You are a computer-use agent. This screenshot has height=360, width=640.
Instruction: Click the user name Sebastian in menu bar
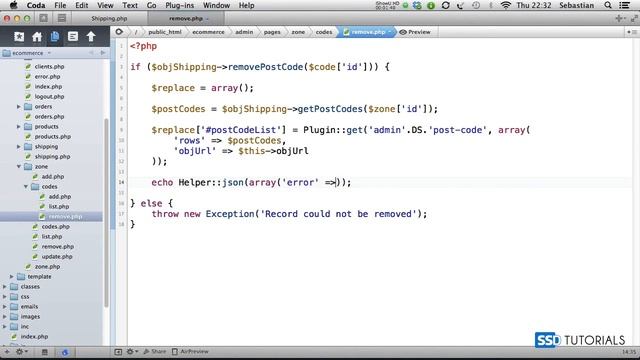pyautogui.click(x=577, y=5)
